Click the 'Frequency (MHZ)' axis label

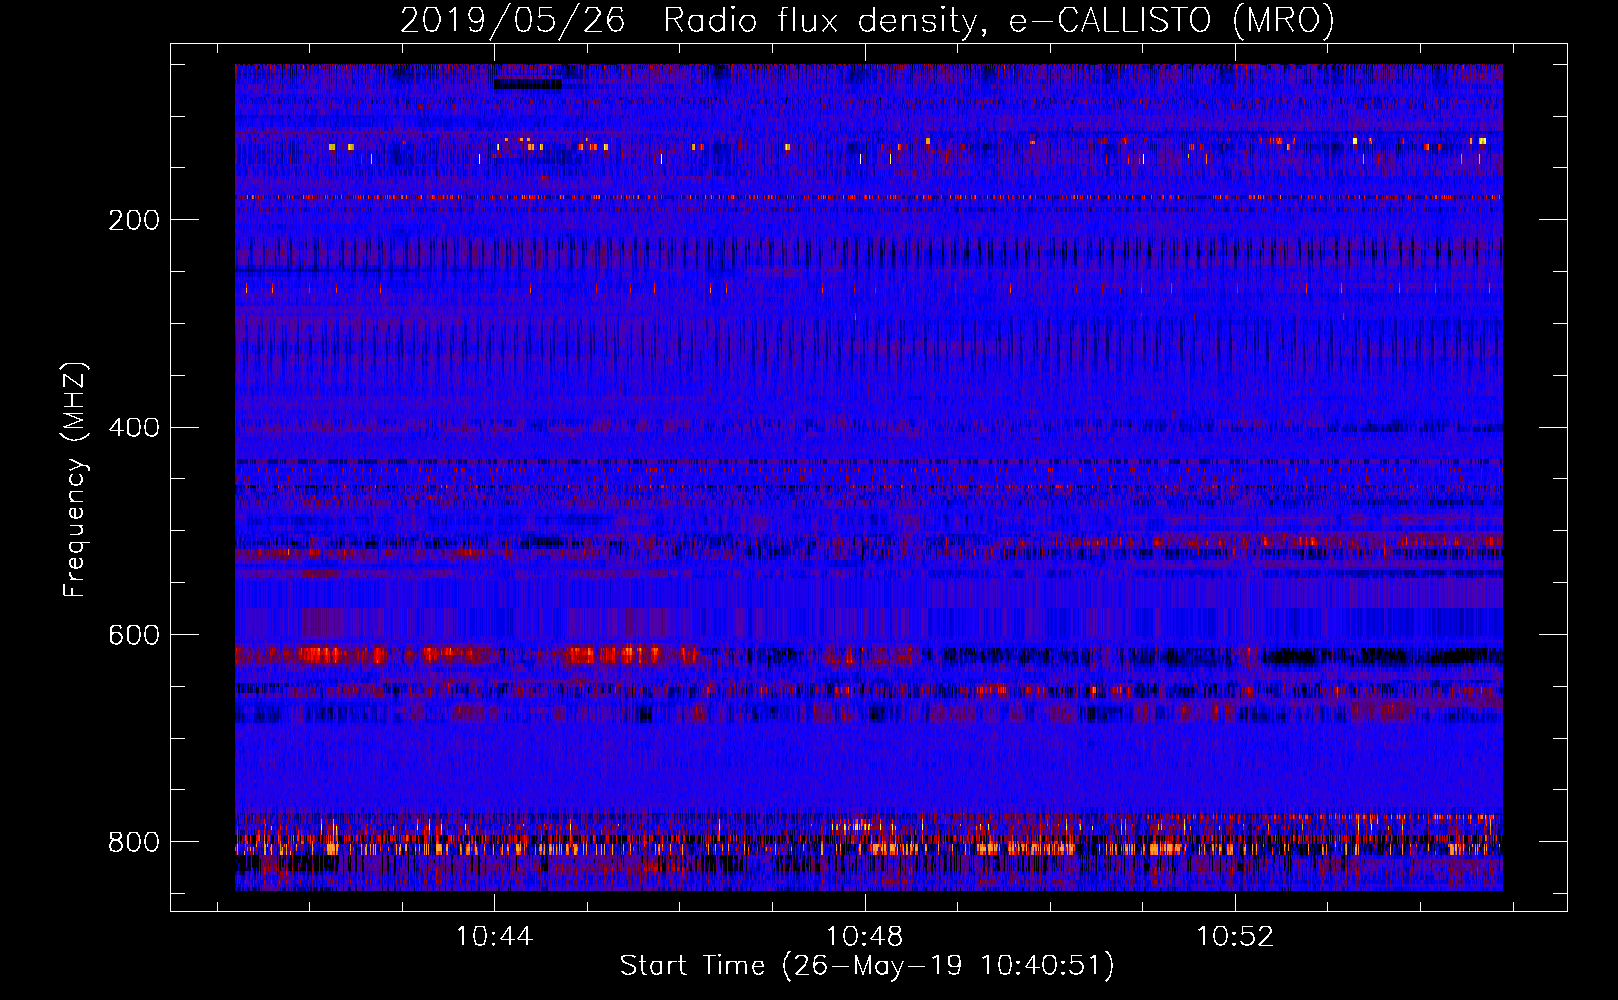[75, 480]
